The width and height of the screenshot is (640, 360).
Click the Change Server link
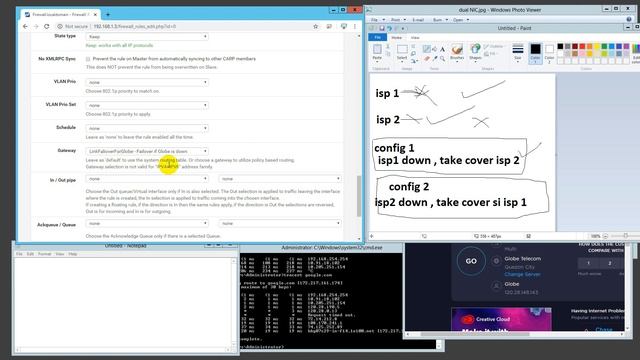click(x=522, y=274)
